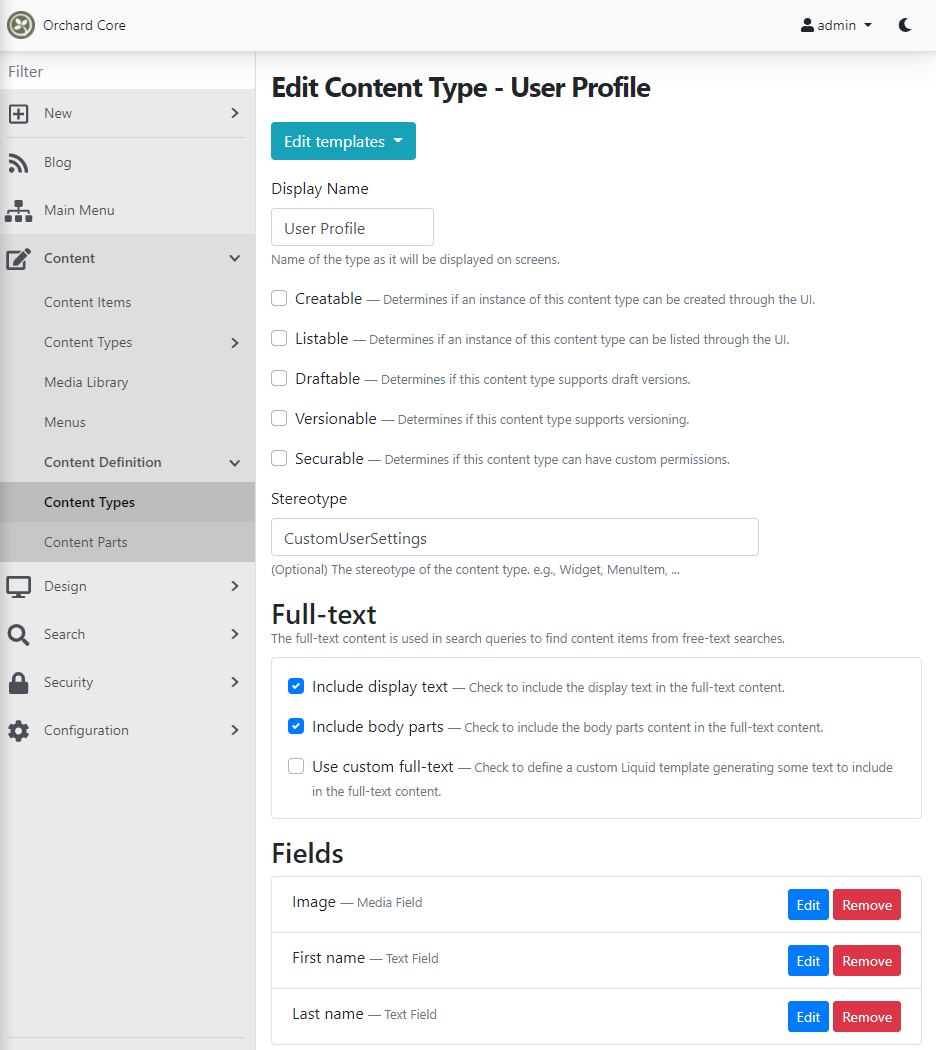Screen dimensions: 936x1050
Task: Open the admin user dropdown arrow
Action: (868, 25)
